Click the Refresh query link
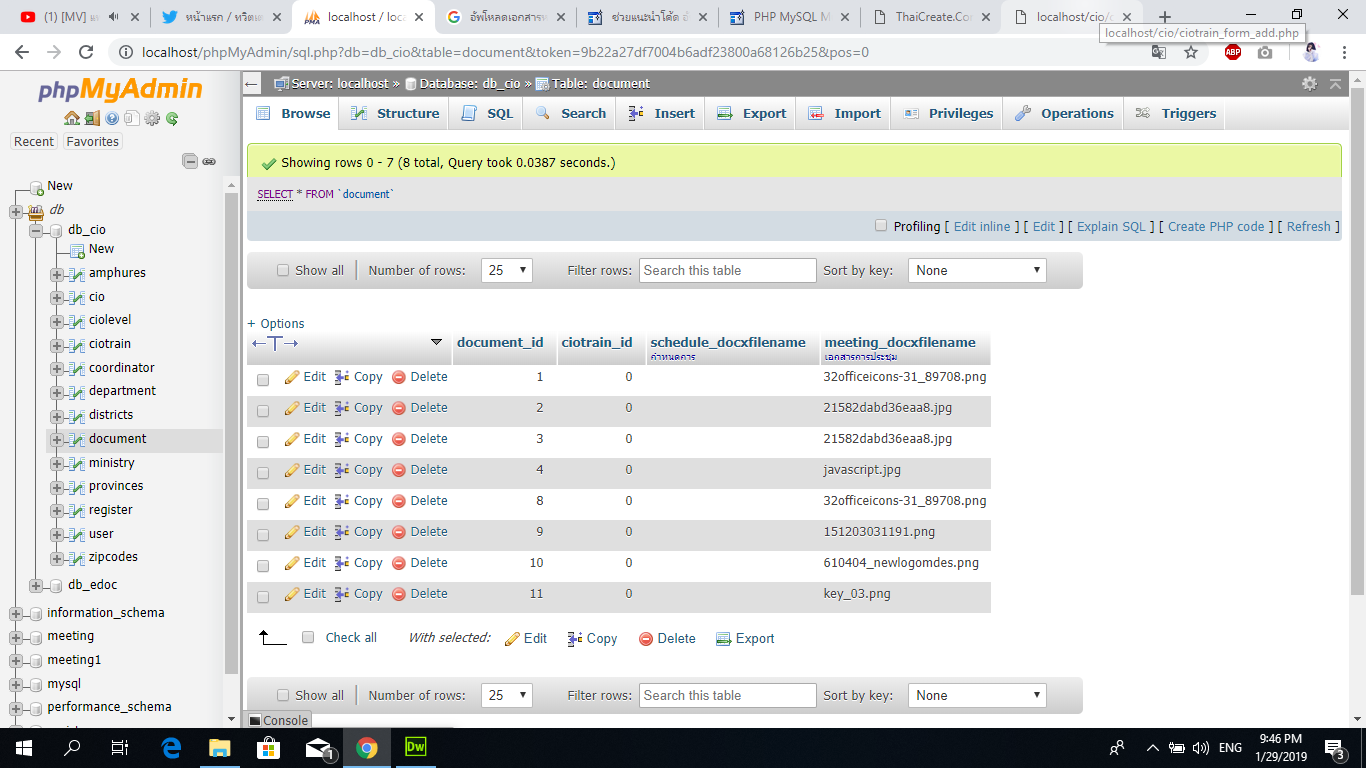The width and height of the screenshot is (1366, 768). 1308,227
